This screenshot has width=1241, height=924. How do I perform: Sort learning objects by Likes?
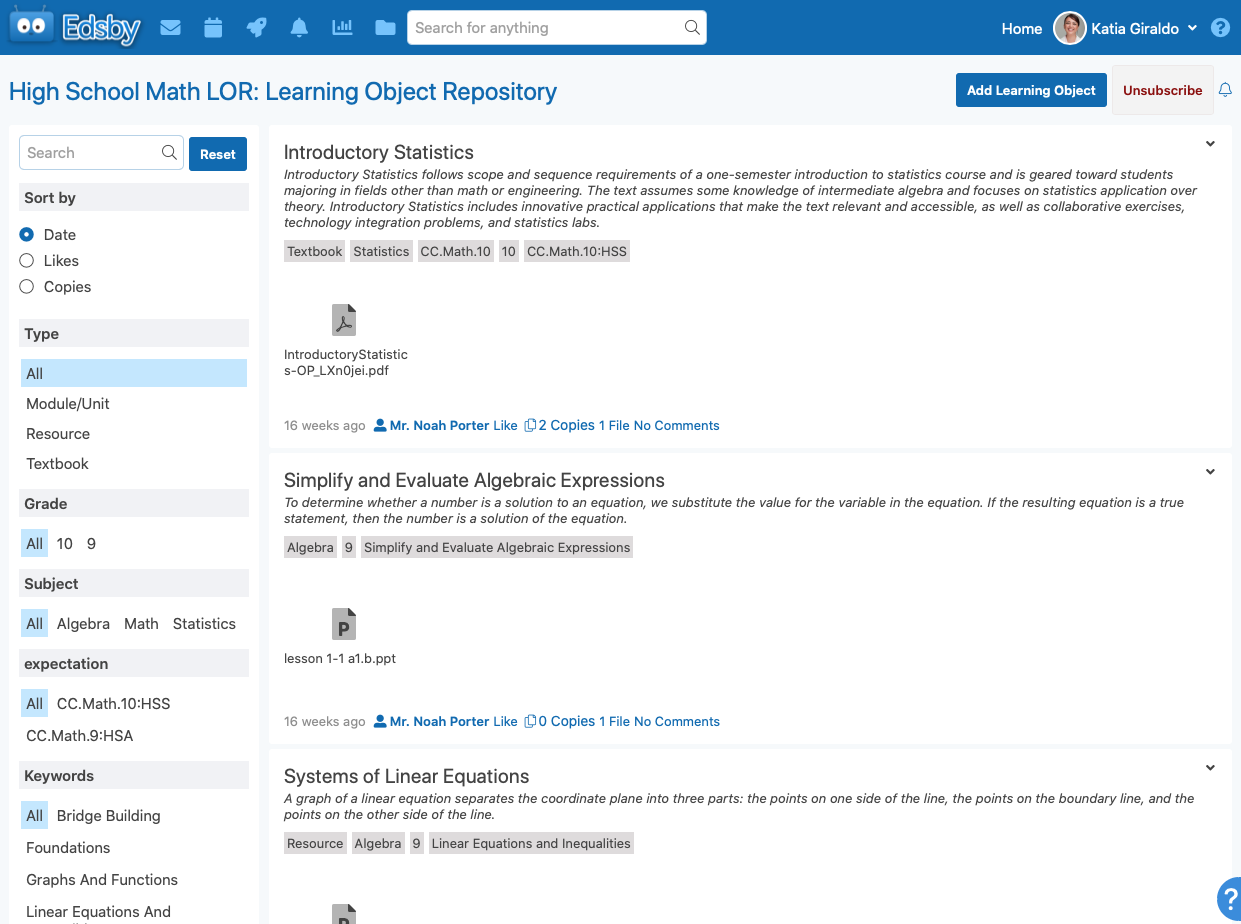point(27,260)
